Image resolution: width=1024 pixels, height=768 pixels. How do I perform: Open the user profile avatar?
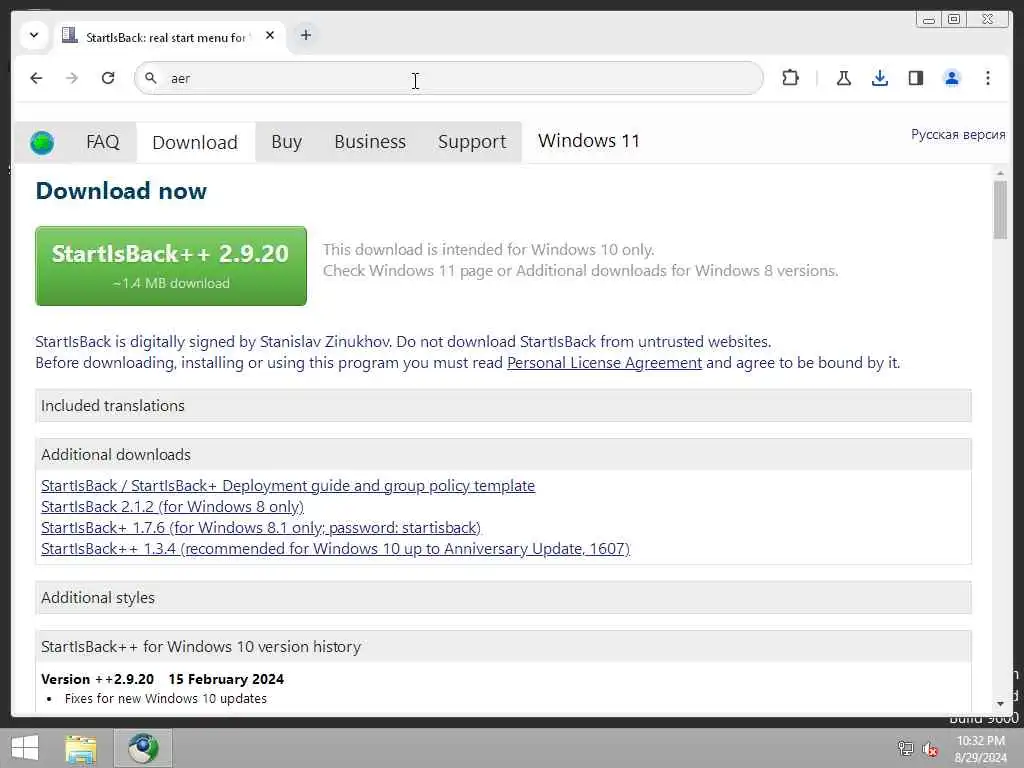click(952, 78)
